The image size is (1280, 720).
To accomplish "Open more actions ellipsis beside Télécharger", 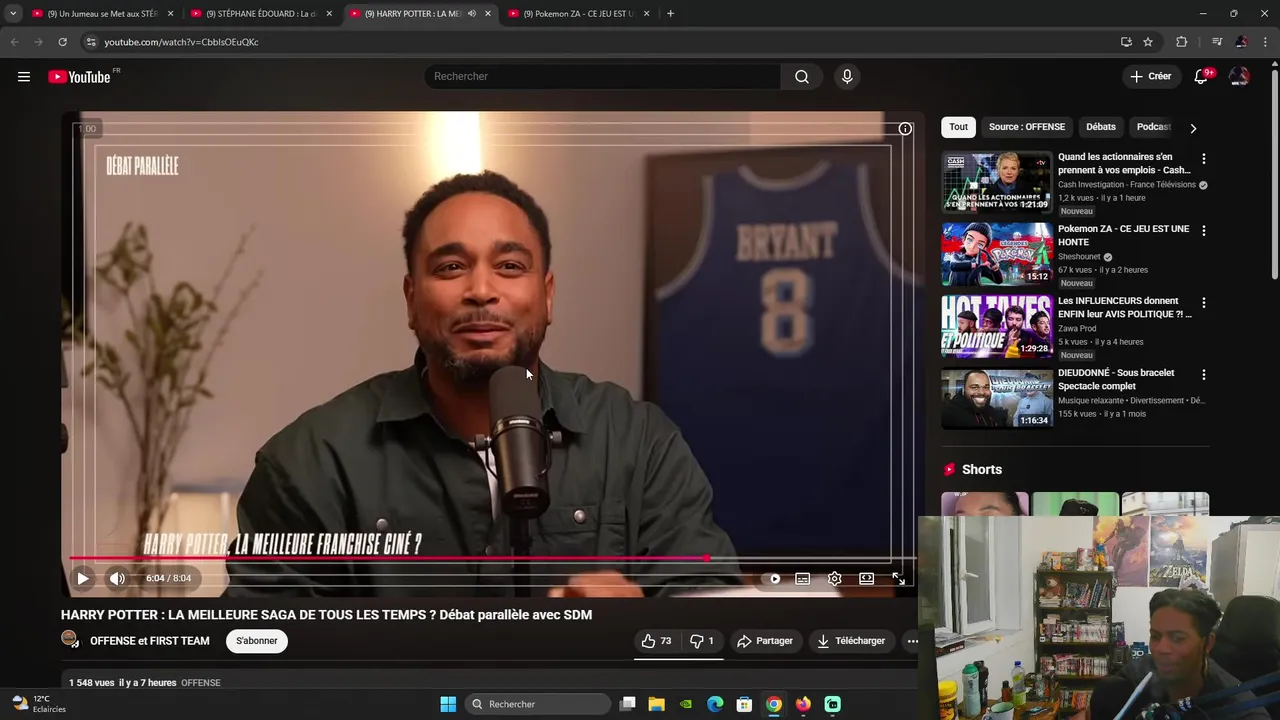I will coord(912,641).
